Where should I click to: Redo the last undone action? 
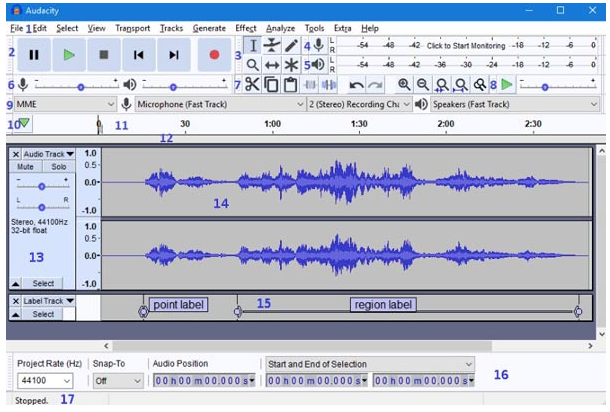coord(375,85)
